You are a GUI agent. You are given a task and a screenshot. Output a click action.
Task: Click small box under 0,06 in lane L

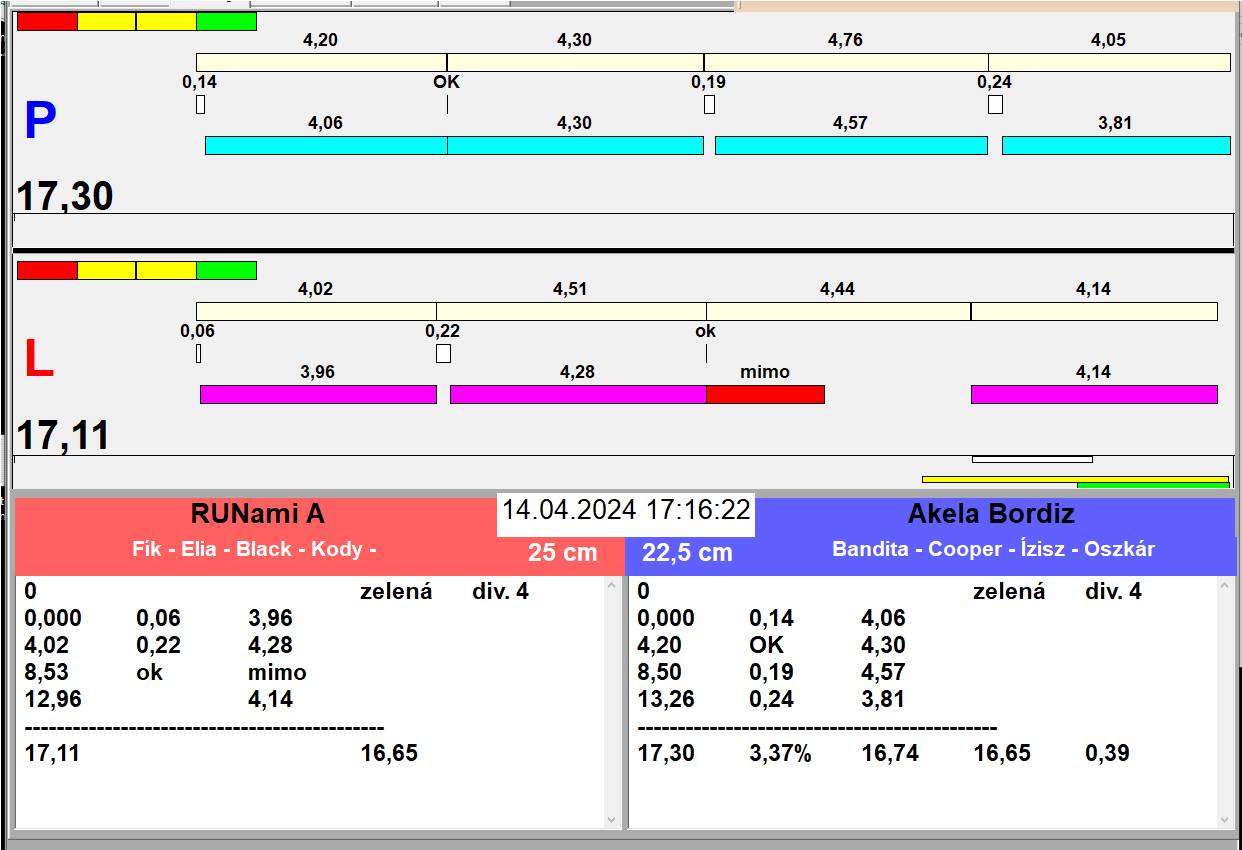[x=198, y=353]
